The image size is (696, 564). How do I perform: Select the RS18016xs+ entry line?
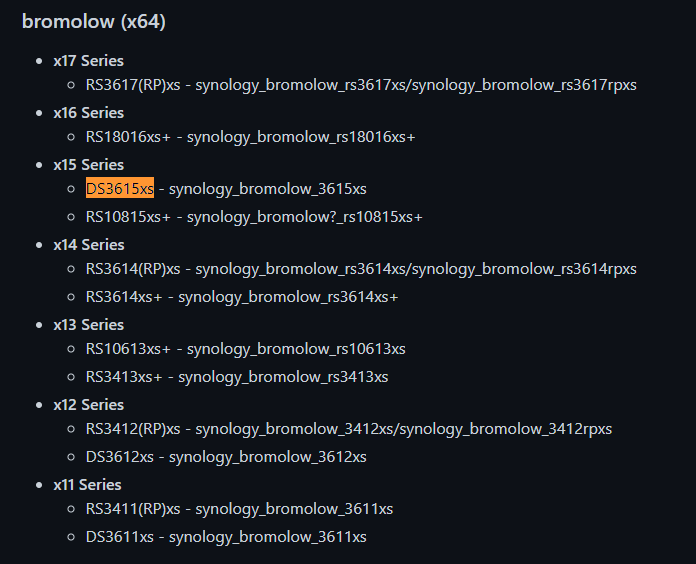click(250, 137)
